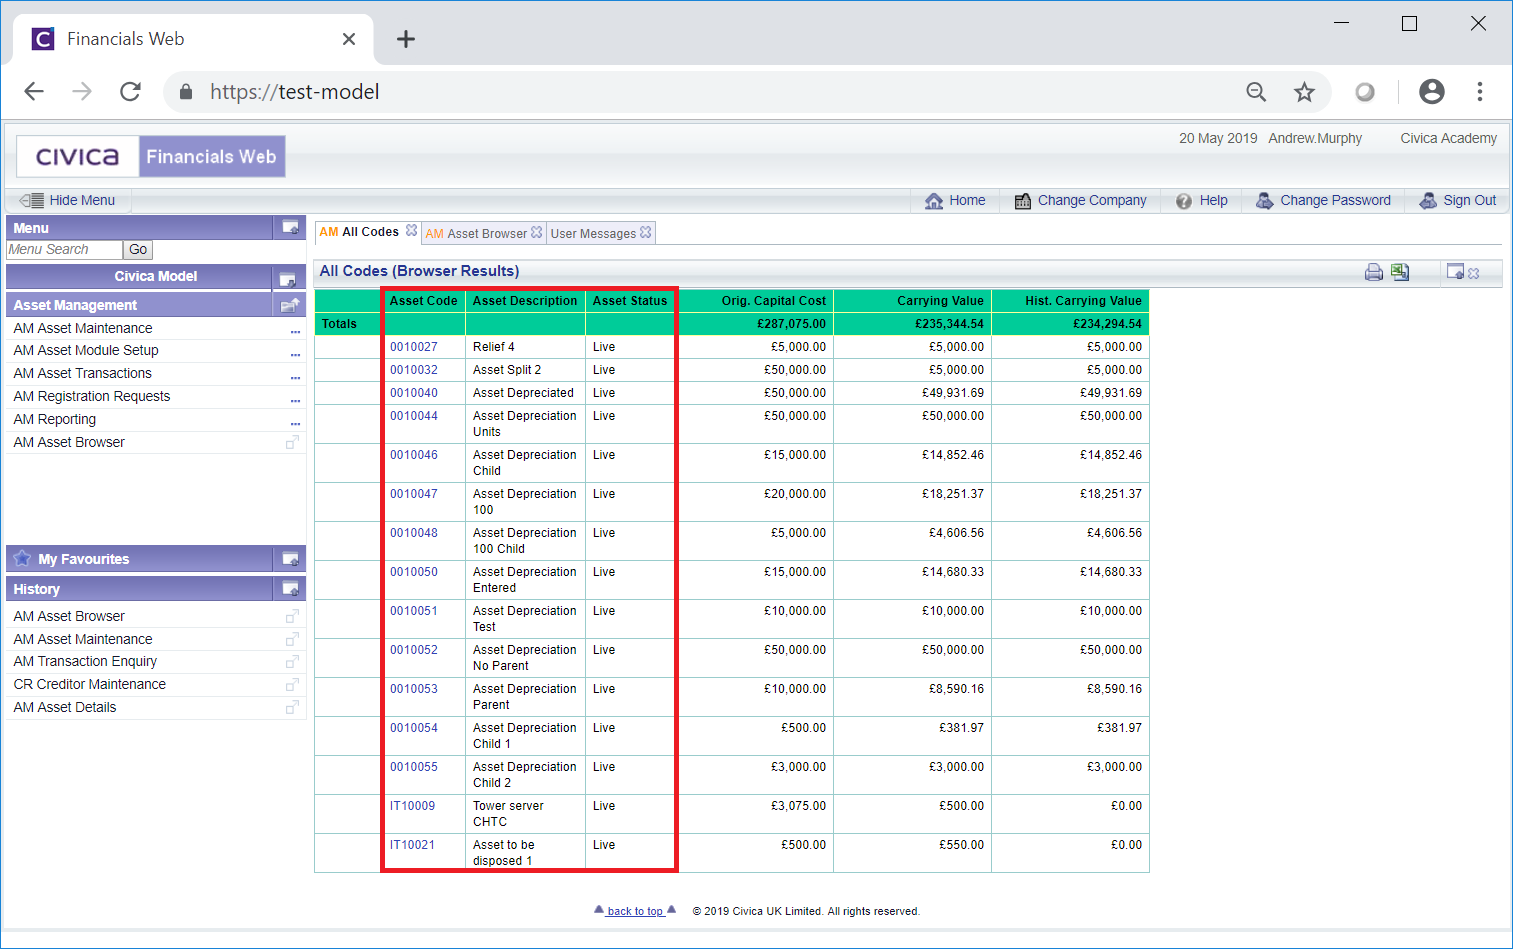Screen dimensions: 1513x949
Task: Open History AM Transaction Enquiry launch icon
Action: [x=292, y=661]
